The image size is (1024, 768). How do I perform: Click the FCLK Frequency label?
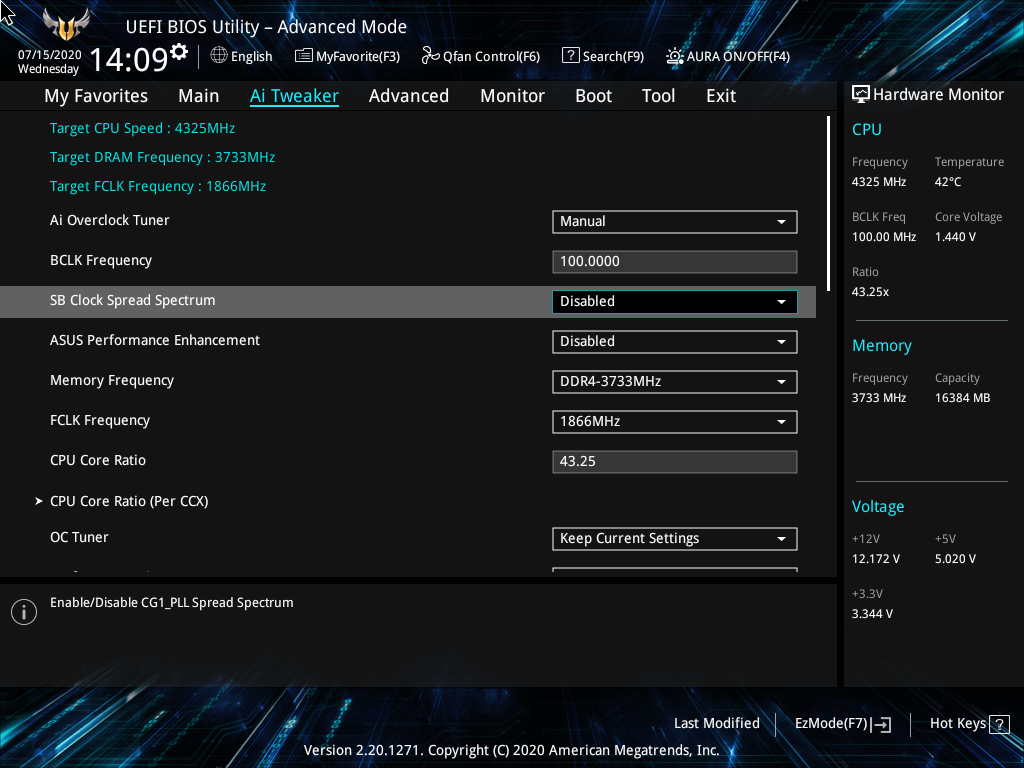(100, 421)
